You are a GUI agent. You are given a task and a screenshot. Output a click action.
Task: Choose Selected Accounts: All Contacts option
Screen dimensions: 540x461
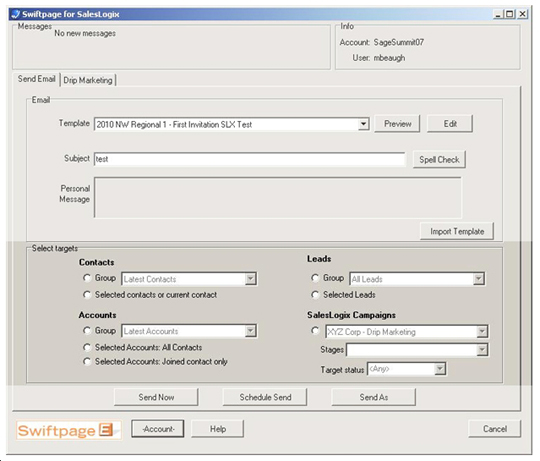click(87, 347)
